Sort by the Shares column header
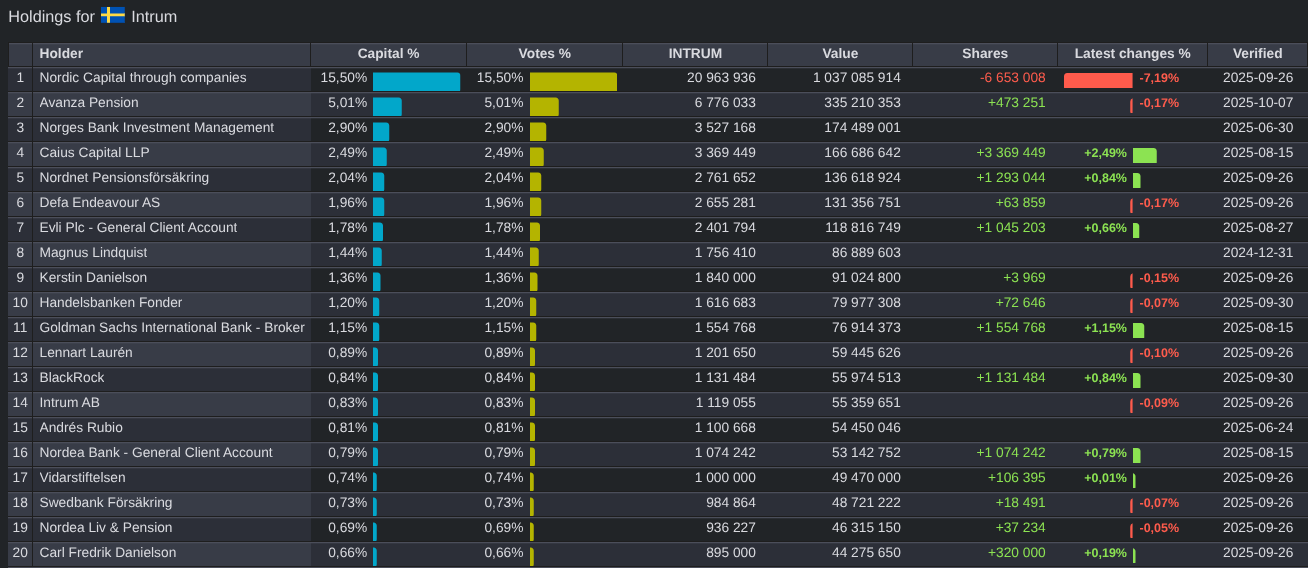 click(985, 54)
